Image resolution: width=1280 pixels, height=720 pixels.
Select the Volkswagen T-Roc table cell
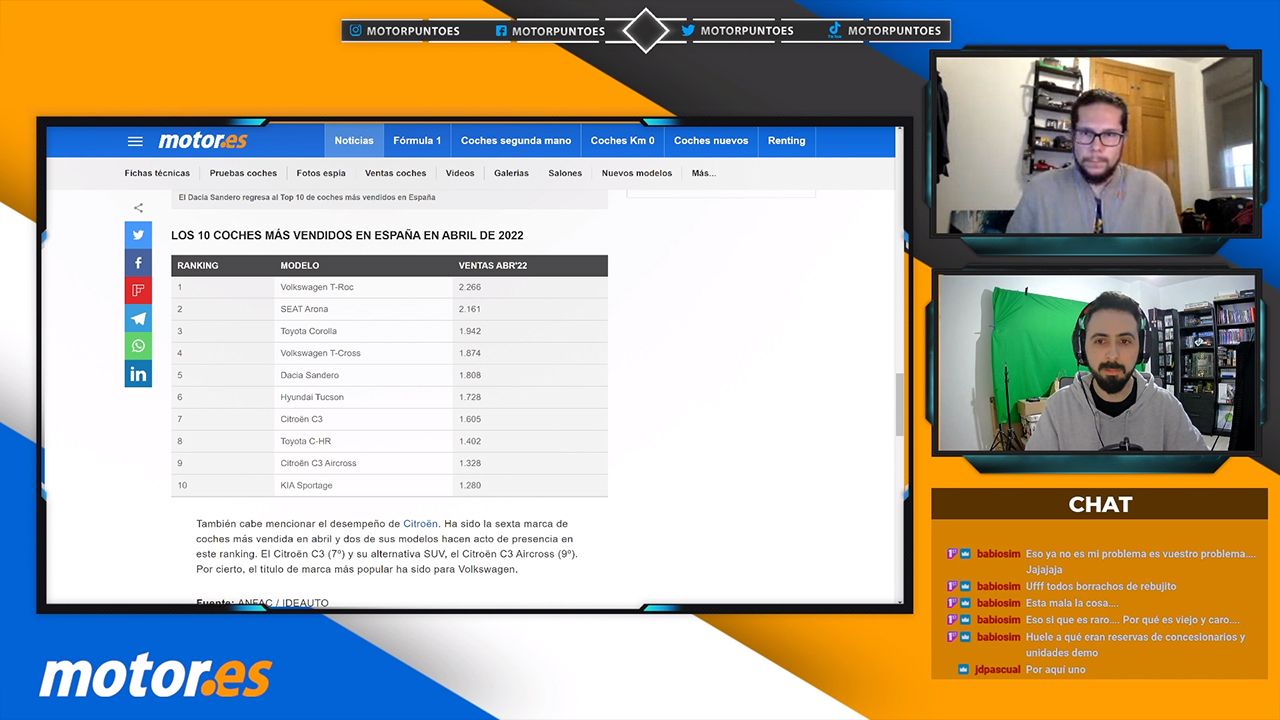[363, 287]
